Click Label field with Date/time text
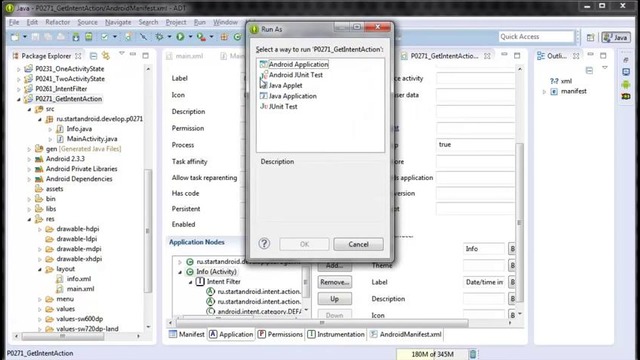The height and width of the screenshot is (360, 640). [484, 282]
